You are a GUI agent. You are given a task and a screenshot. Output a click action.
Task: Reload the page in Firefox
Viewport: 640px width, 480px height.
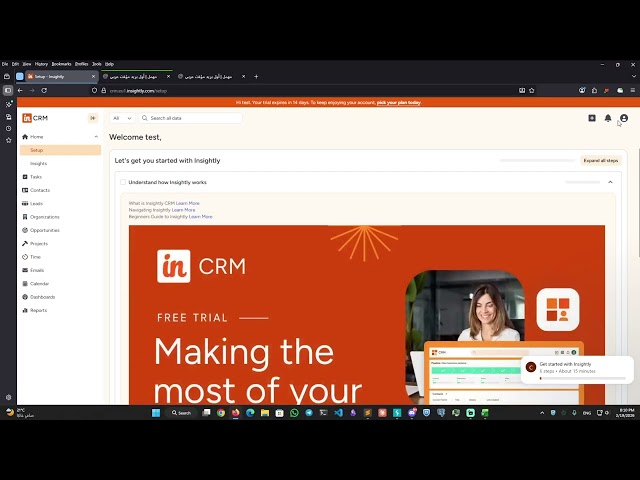coord(44,91)
